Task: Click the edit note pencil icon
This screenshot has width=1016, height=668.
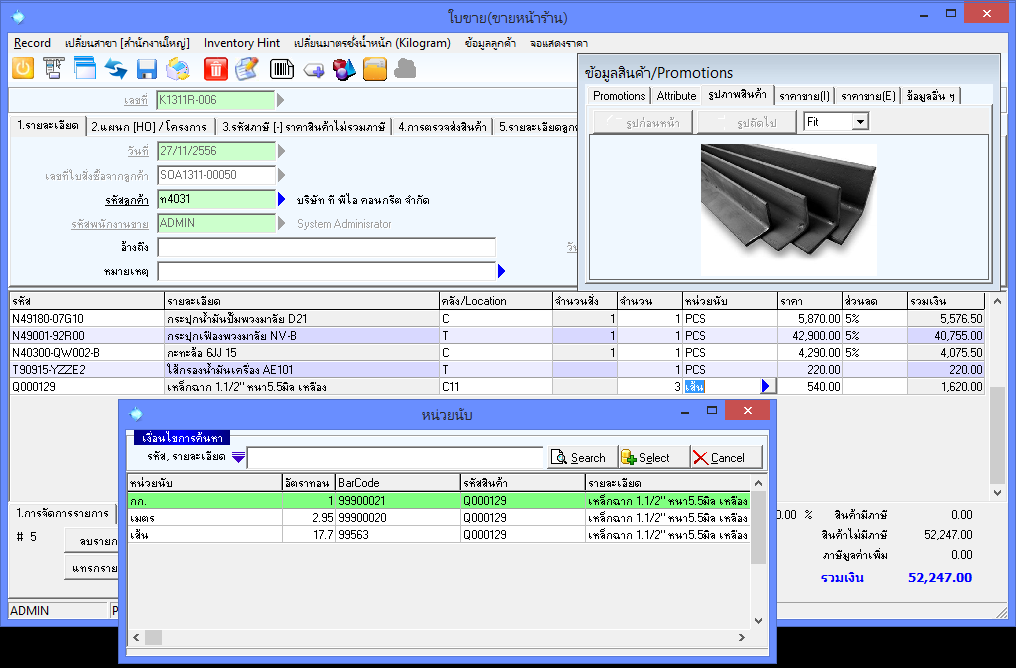Action: [247, 69]
